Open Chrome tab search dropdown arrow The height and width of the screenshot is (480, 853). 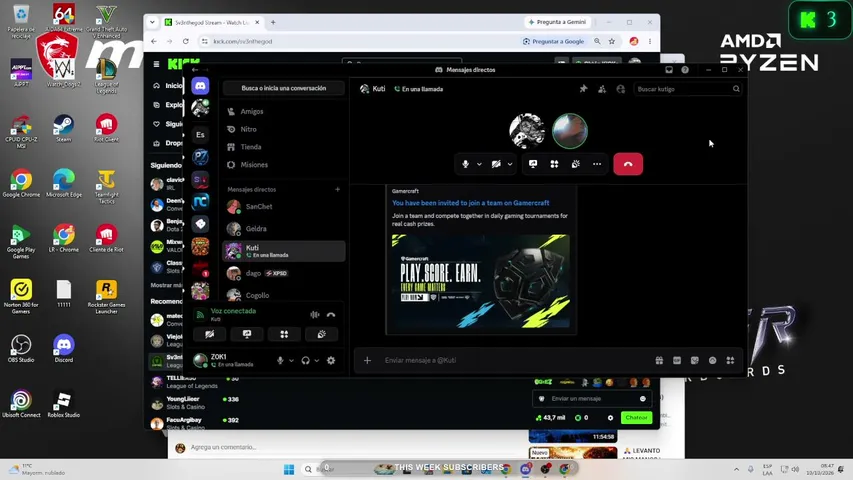pyautogui.click(x=152, y=22)
